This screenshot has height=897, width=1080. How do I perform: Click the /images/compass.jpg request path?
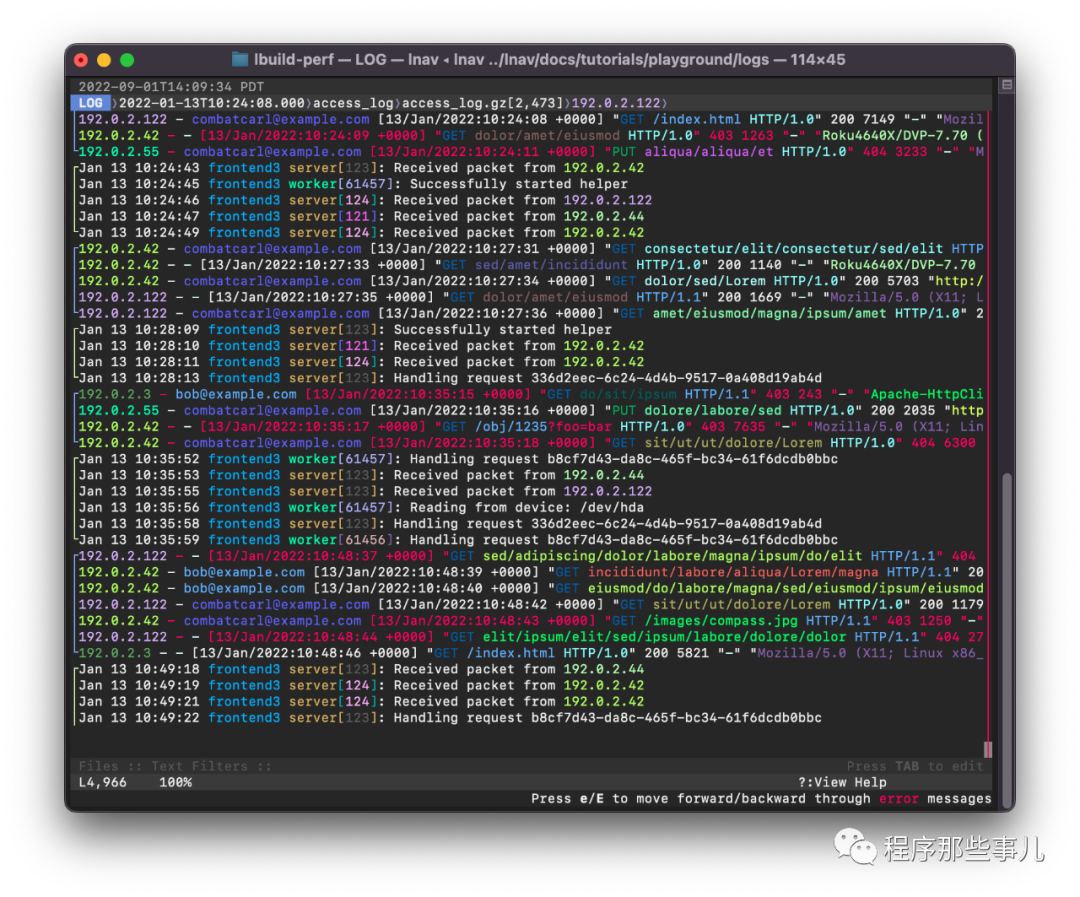[x=721, y=621]
